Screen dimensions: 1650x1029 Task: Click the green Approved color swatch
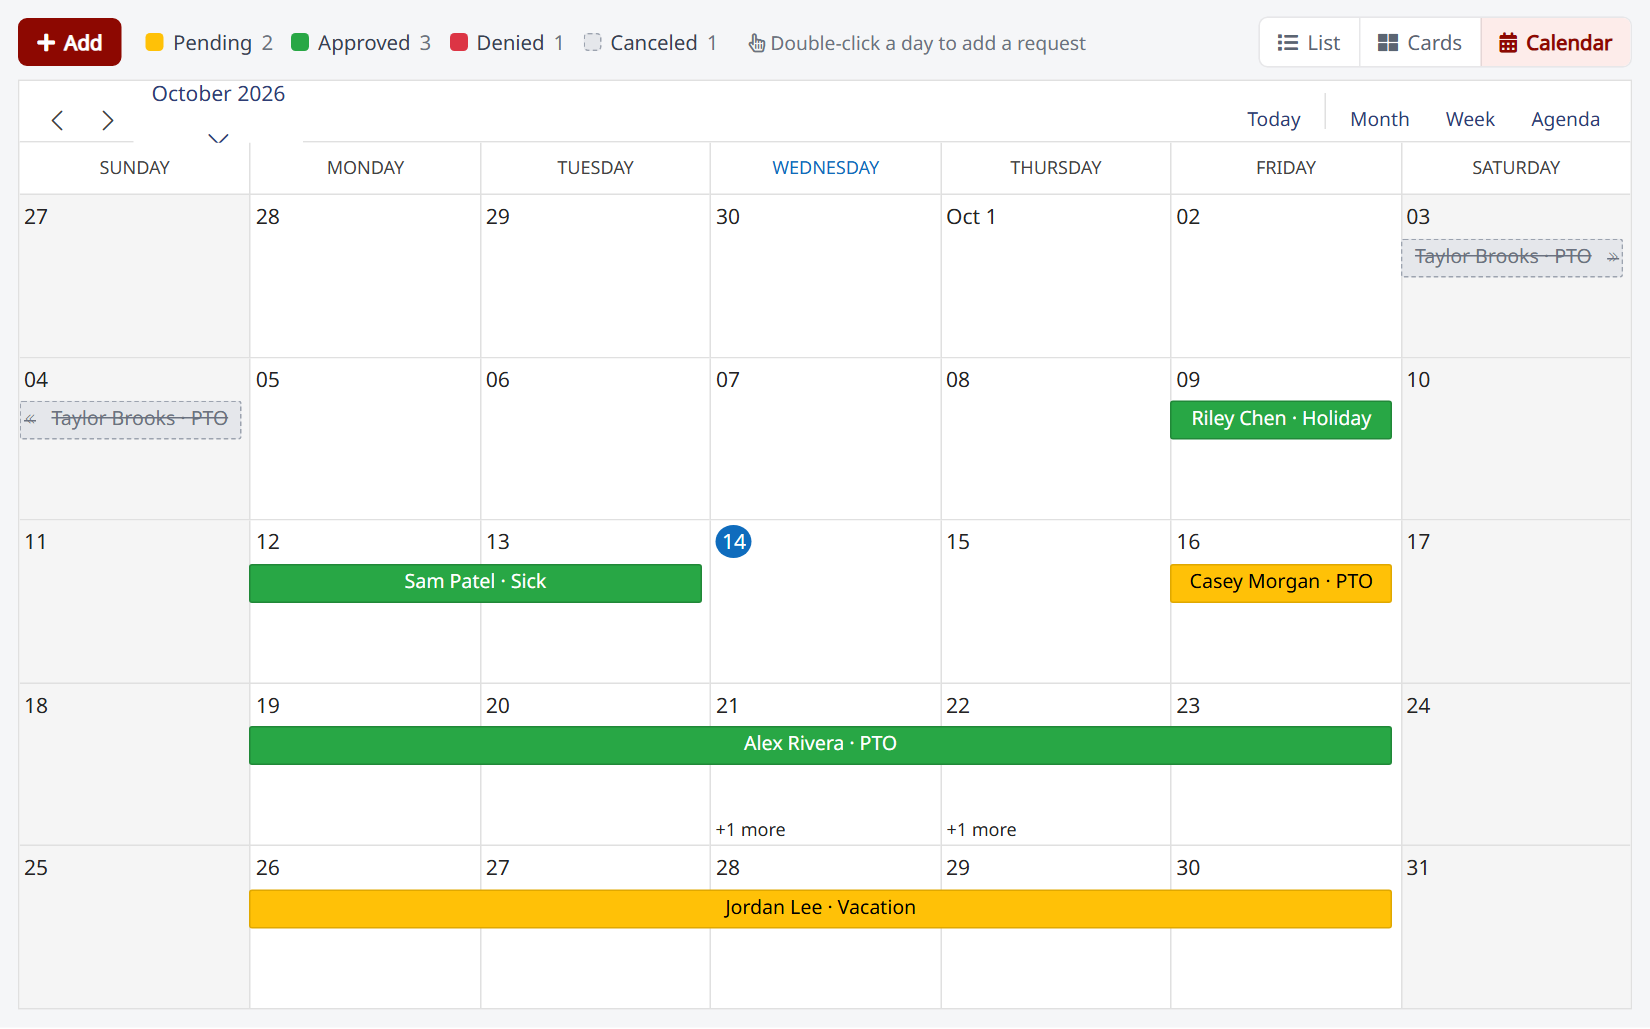[x=300, y=42]
